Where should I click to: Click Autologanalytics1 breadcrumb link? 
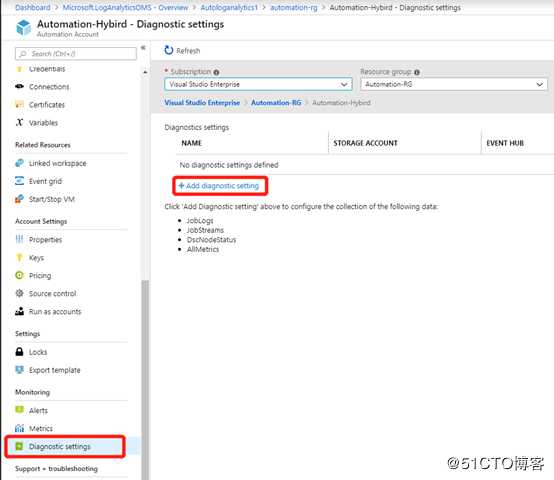229,7
